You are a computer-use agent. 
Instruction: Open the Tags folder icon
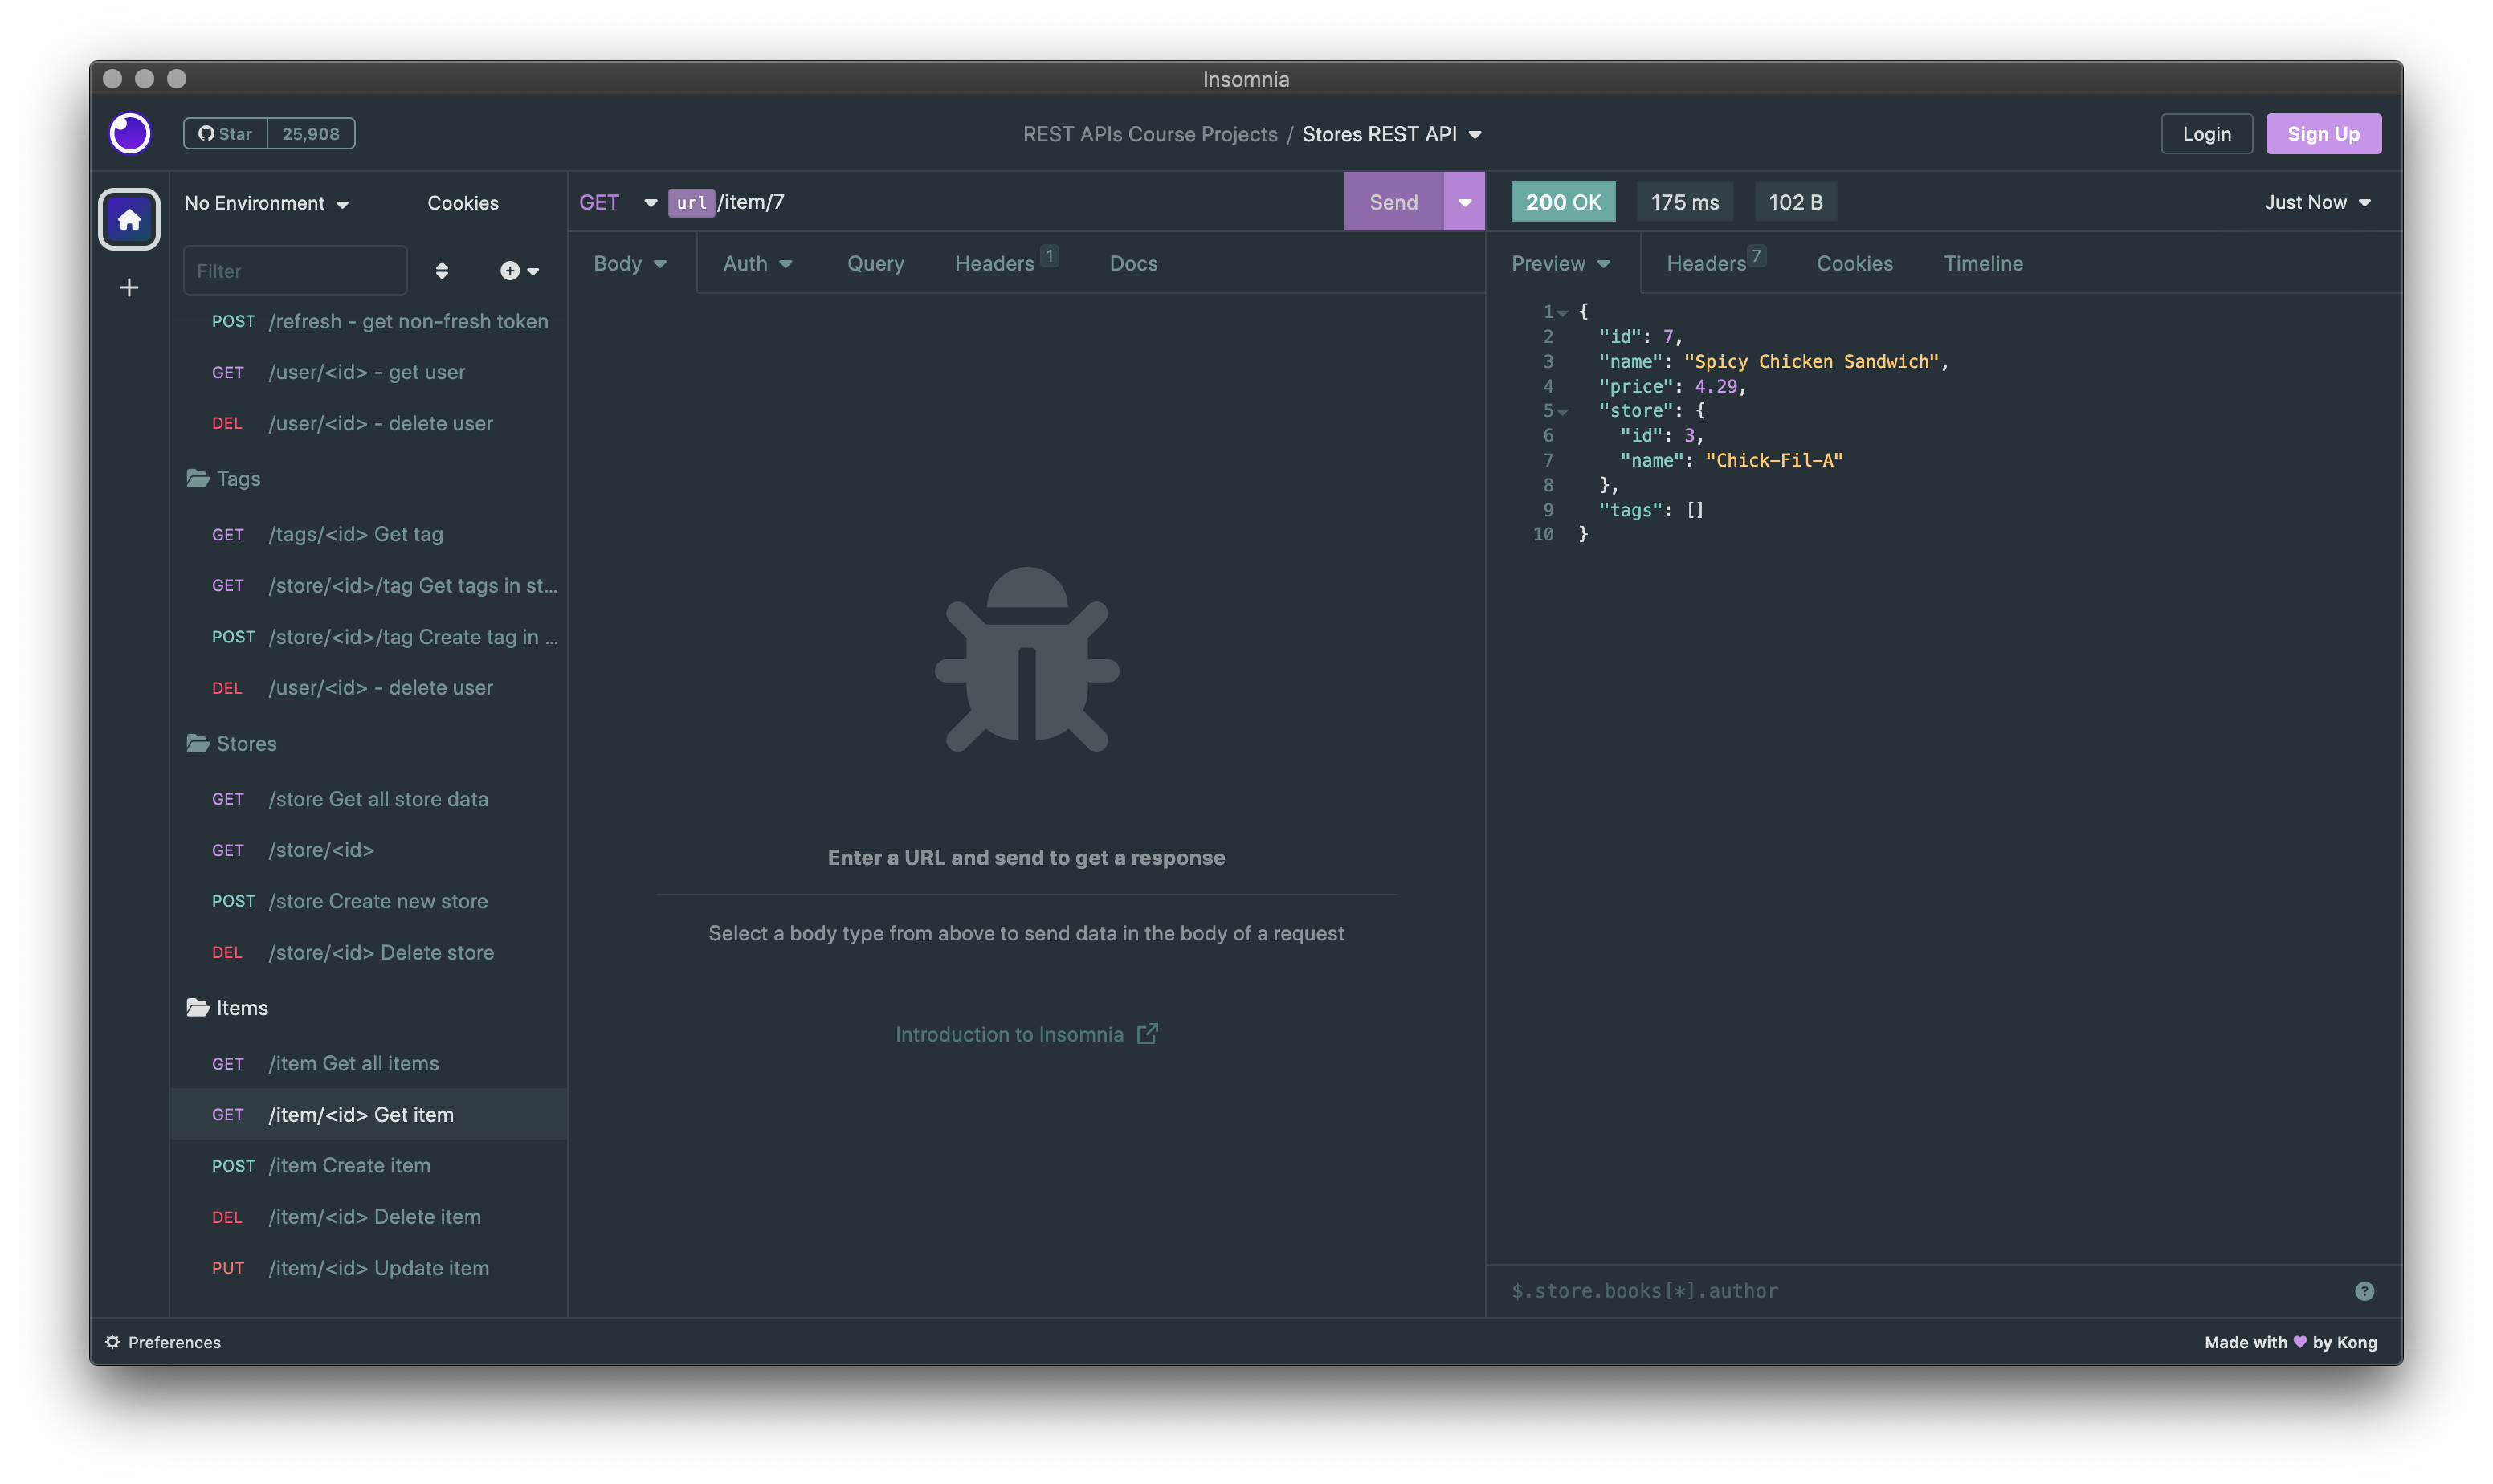(x=198, y=478)
